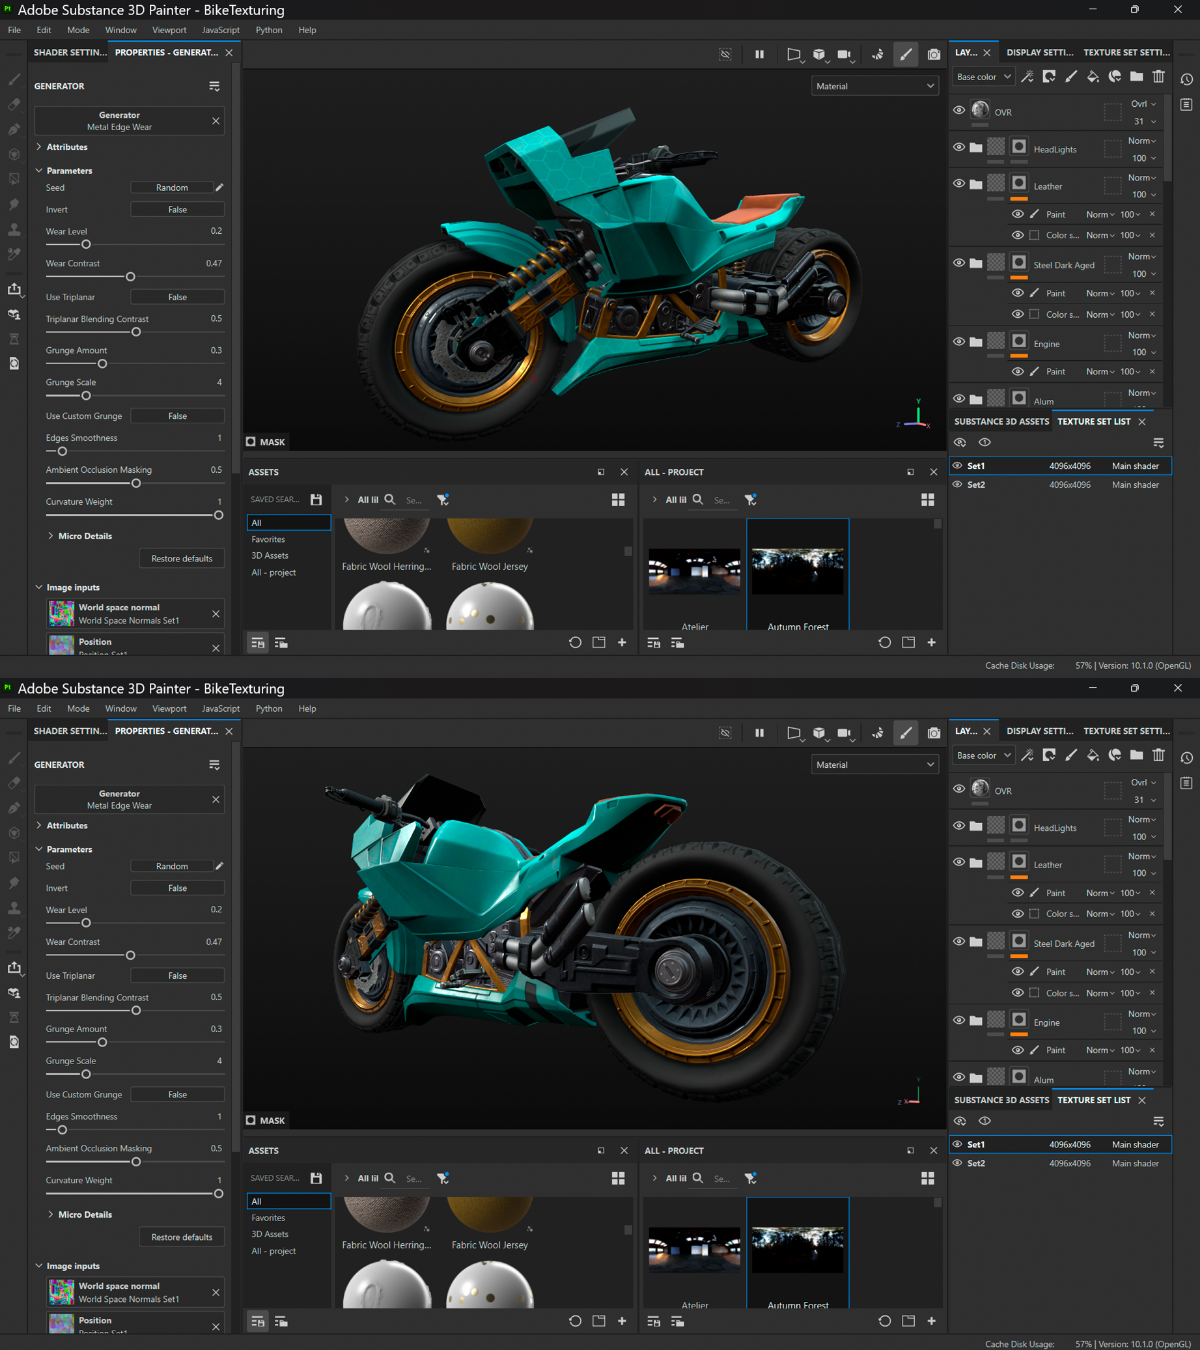Select the Material Picker eyedropper in bottom window
Image resolution: width=1200 pixels, height=1350 pixels.
[14, 933]
